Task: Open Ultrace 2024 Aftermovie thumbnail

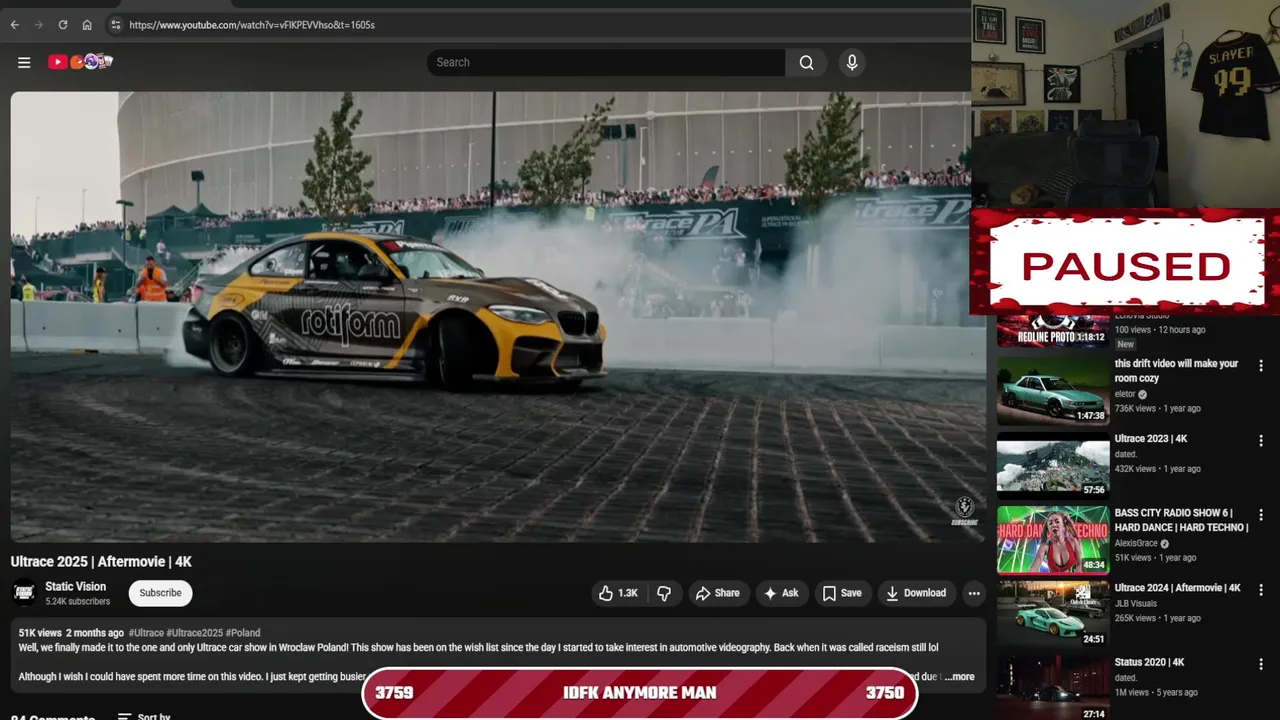Action: pyautogui.click(x=1053, y=614)
